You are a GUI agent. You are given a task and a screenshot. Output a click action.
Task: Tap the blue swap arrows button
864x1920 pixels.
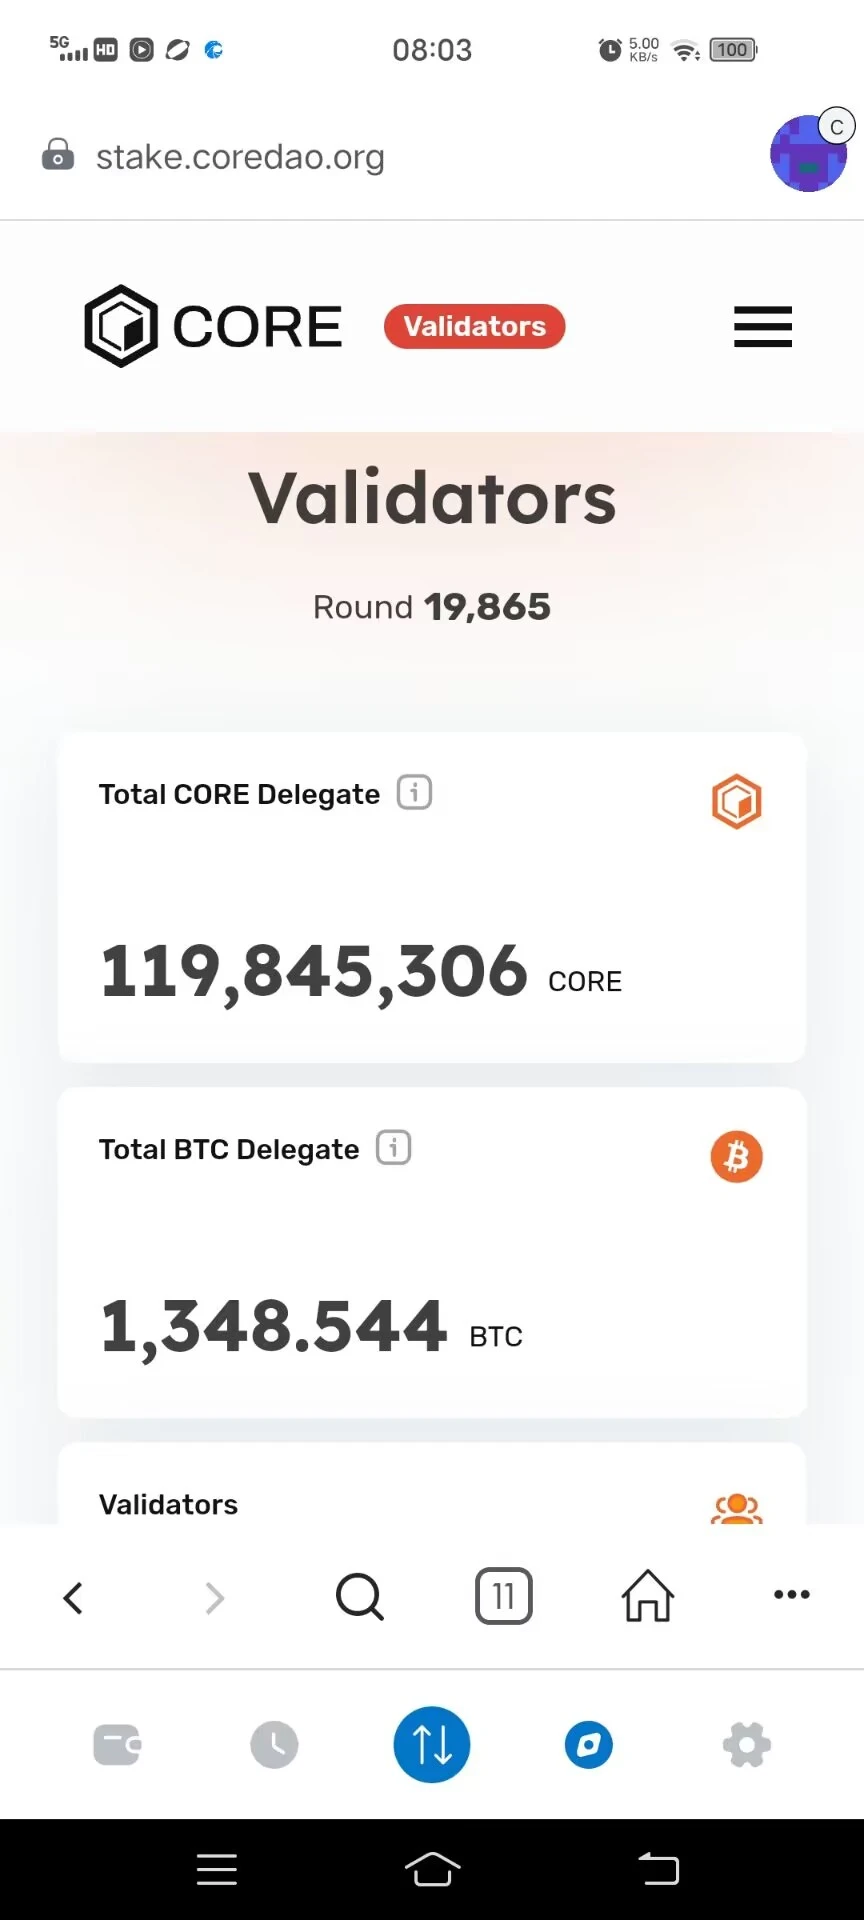(x=432, y=1745)
